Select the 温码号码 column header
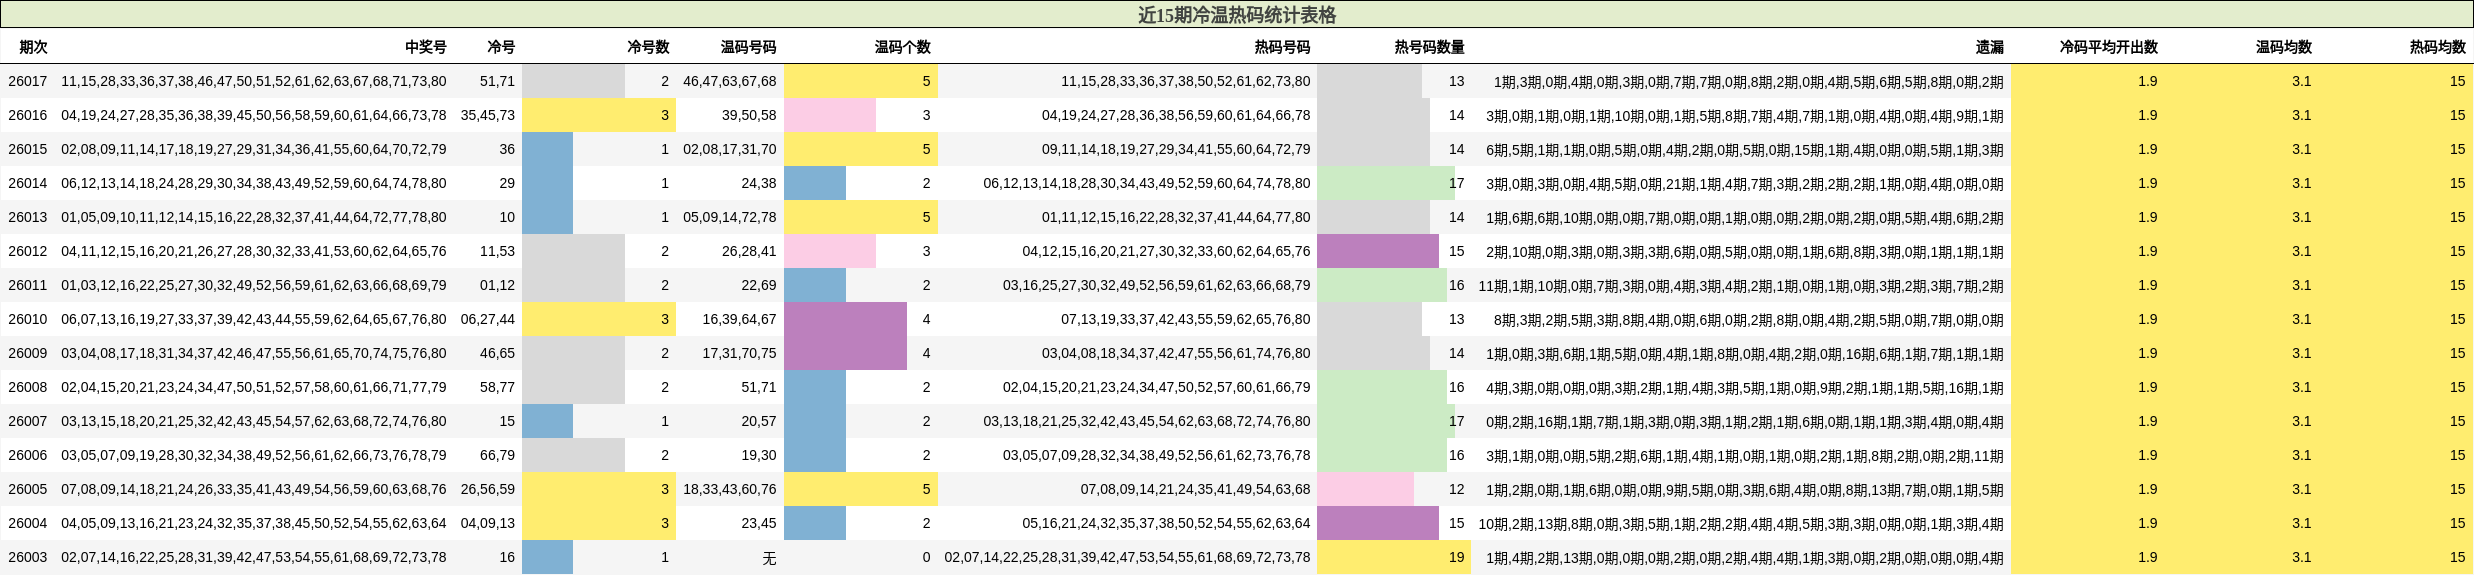Image resolution: width=2474 pixels, height=575 pixels. 748,47
